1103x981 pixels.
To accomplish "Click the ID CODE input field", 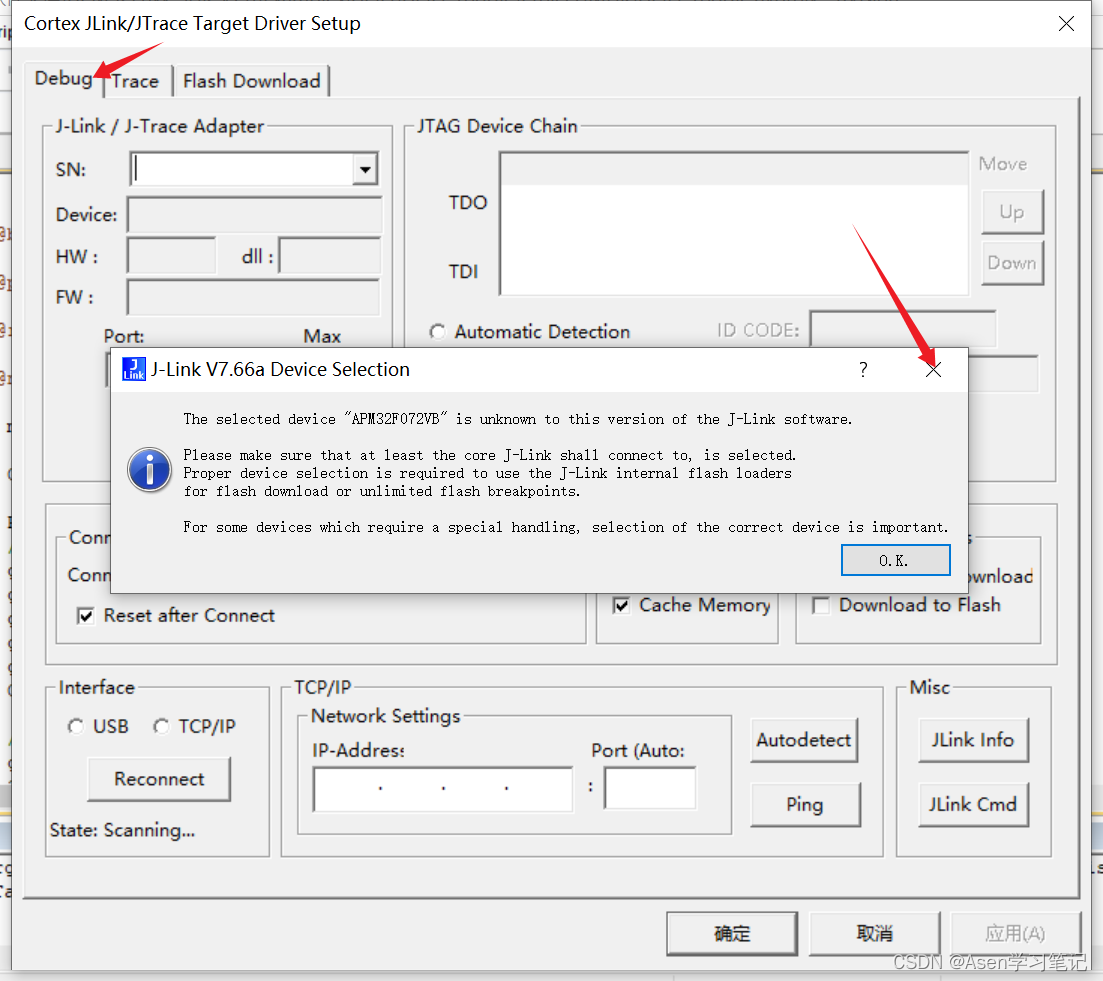I will (x=903, y=329).
